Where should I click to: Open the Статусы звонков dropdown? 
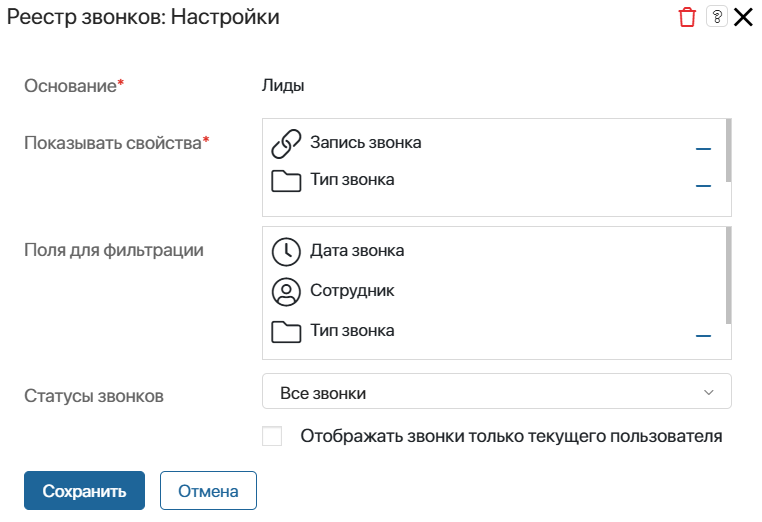pyautogui.click(x=497, y=391)
